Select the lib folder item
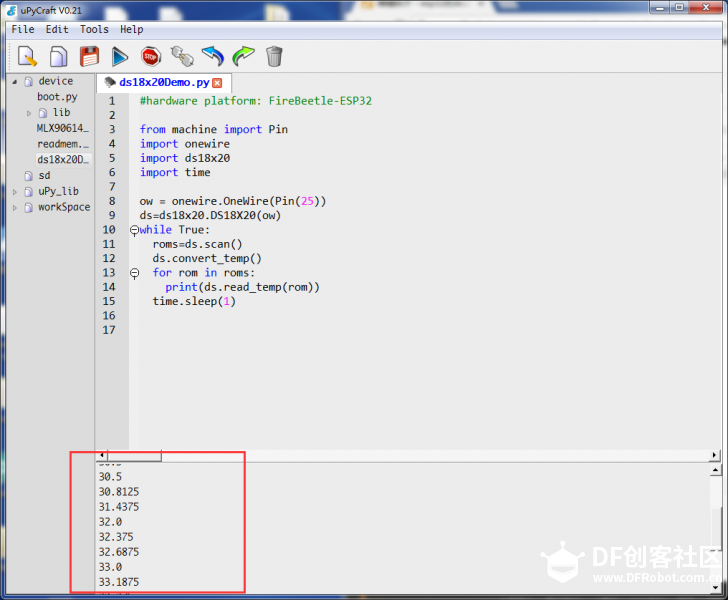The width and height of the screenshot is (728, 600). [x=61, y=112]
